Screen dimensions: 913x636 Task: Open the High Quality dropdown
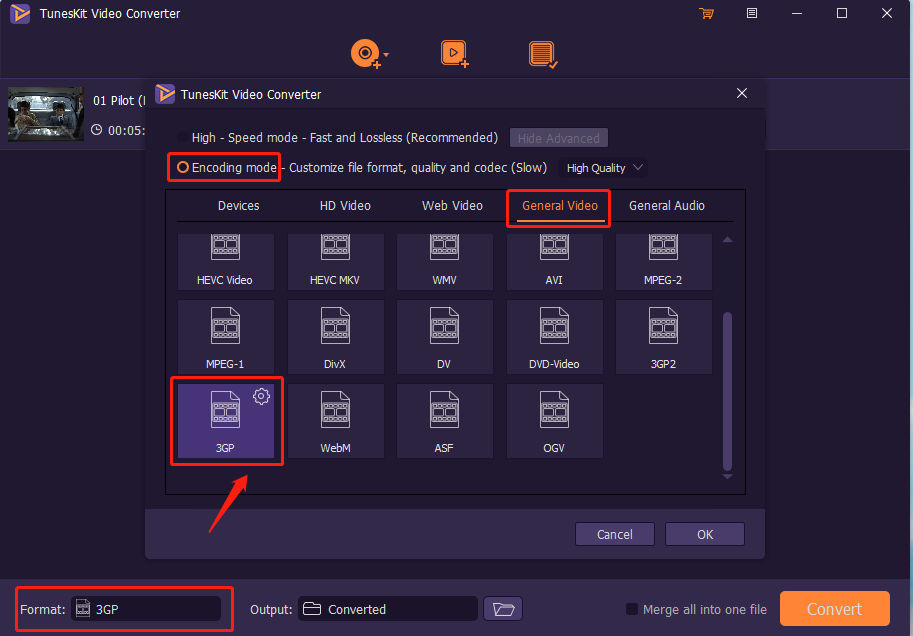tap(603, 168)
